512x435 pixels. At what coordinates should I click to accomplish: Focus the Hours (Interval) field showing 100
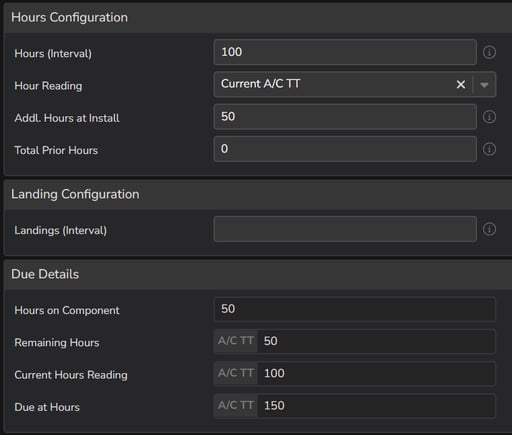click(345, 52)
